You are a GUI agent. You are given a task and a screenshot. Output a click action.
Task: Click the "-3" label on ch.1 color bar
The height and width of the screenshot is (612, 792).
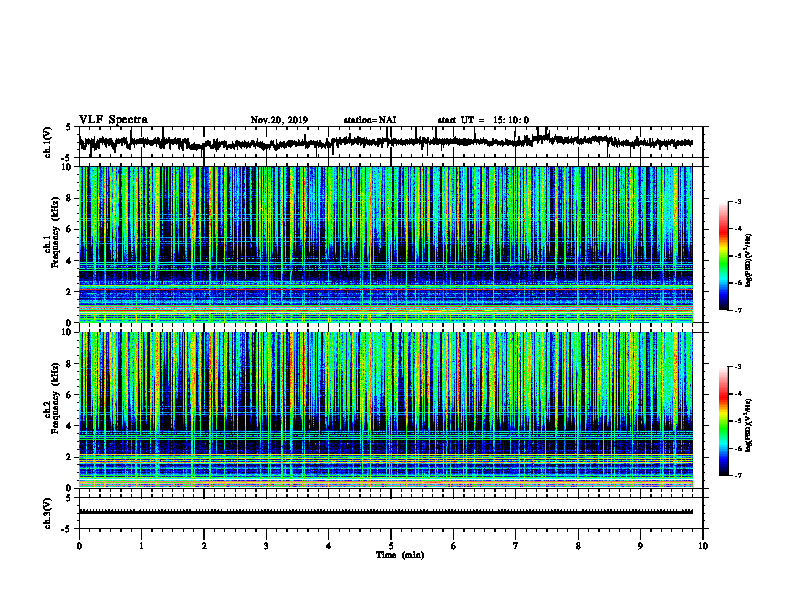(x=737, y=201)
